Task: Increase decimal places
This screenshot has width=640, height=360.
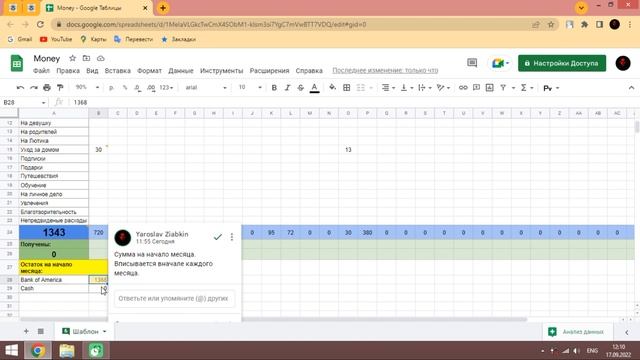Action: [x=151, y=88]
